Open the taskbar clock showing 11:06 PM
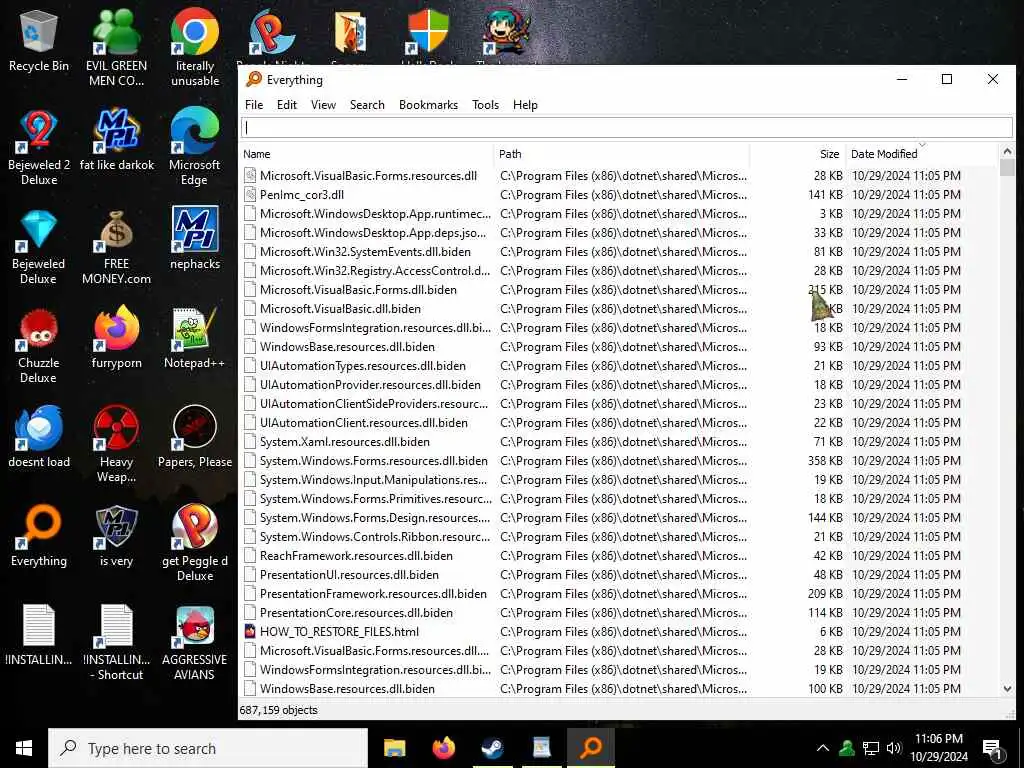The image size is (1024, 768). point(938,748)
